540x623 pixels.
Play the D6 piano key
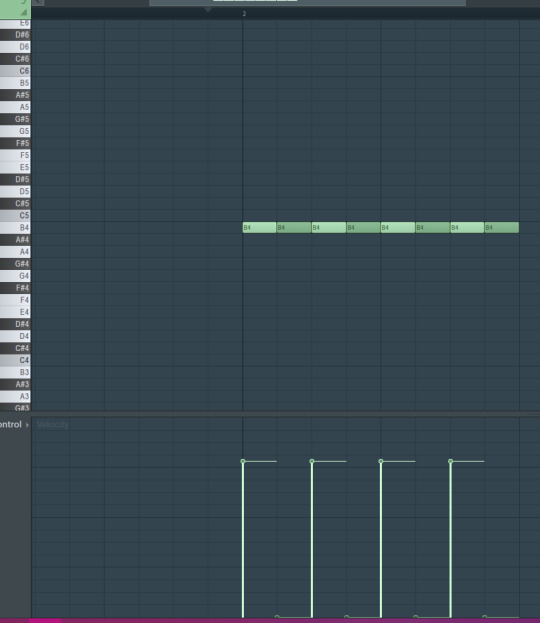[15, 47]
